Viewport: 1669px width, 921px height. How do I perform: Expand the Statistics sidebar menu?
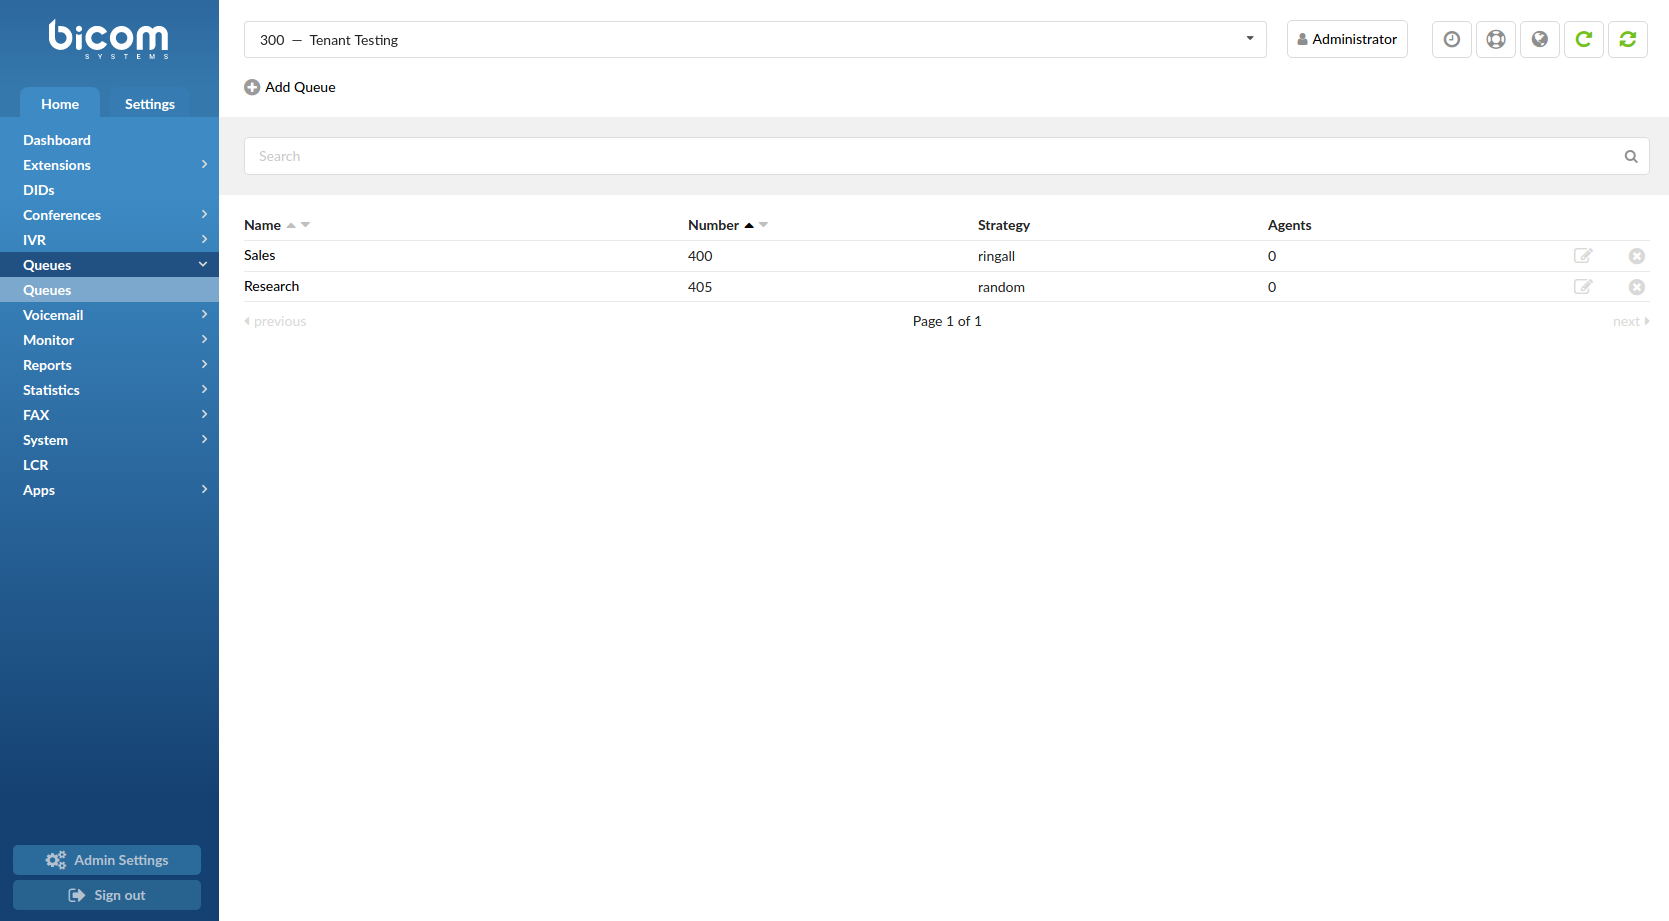[204, 389]
